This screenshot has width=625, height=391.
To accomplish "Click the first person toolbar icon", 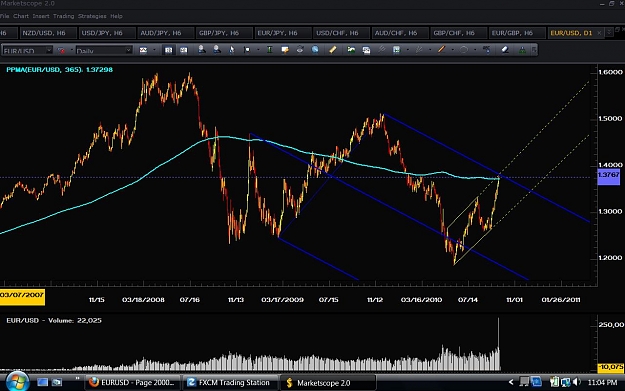I will (202, 49).
